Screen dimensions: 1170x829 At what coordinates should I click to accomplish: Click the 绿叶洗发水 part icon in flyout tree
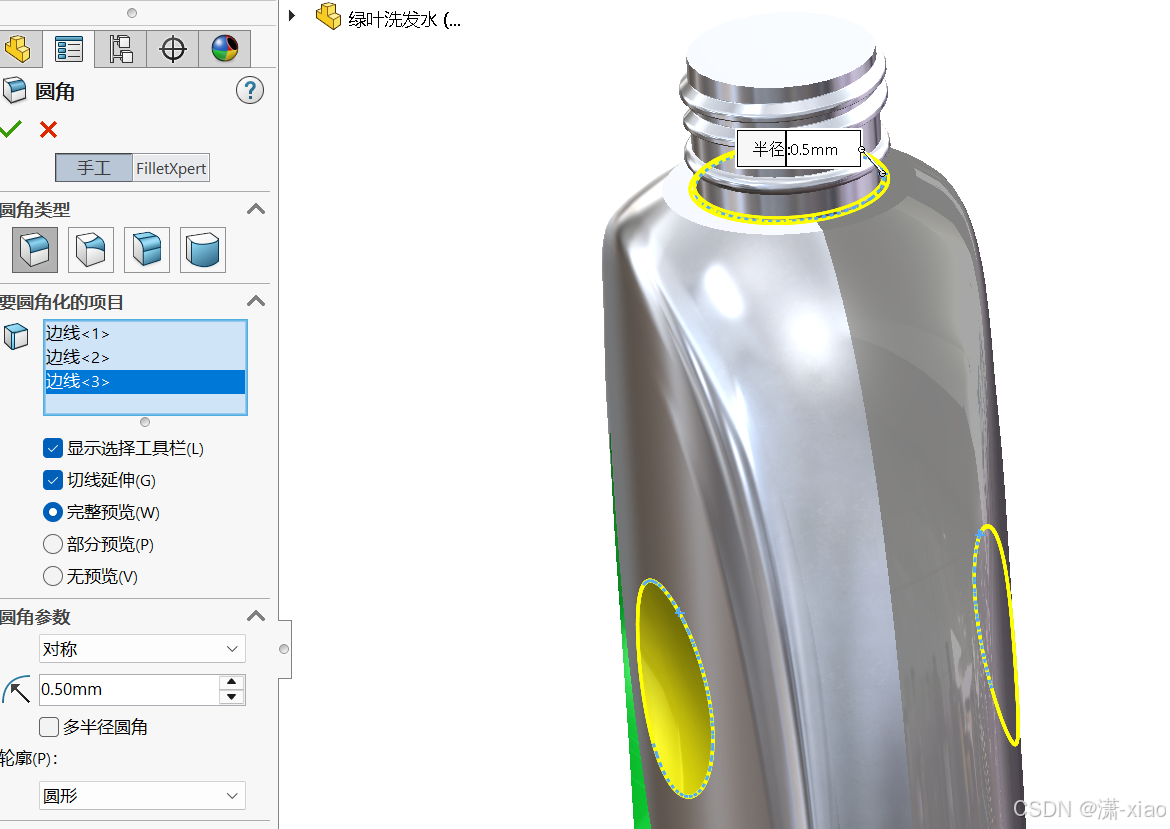point(328,16)
